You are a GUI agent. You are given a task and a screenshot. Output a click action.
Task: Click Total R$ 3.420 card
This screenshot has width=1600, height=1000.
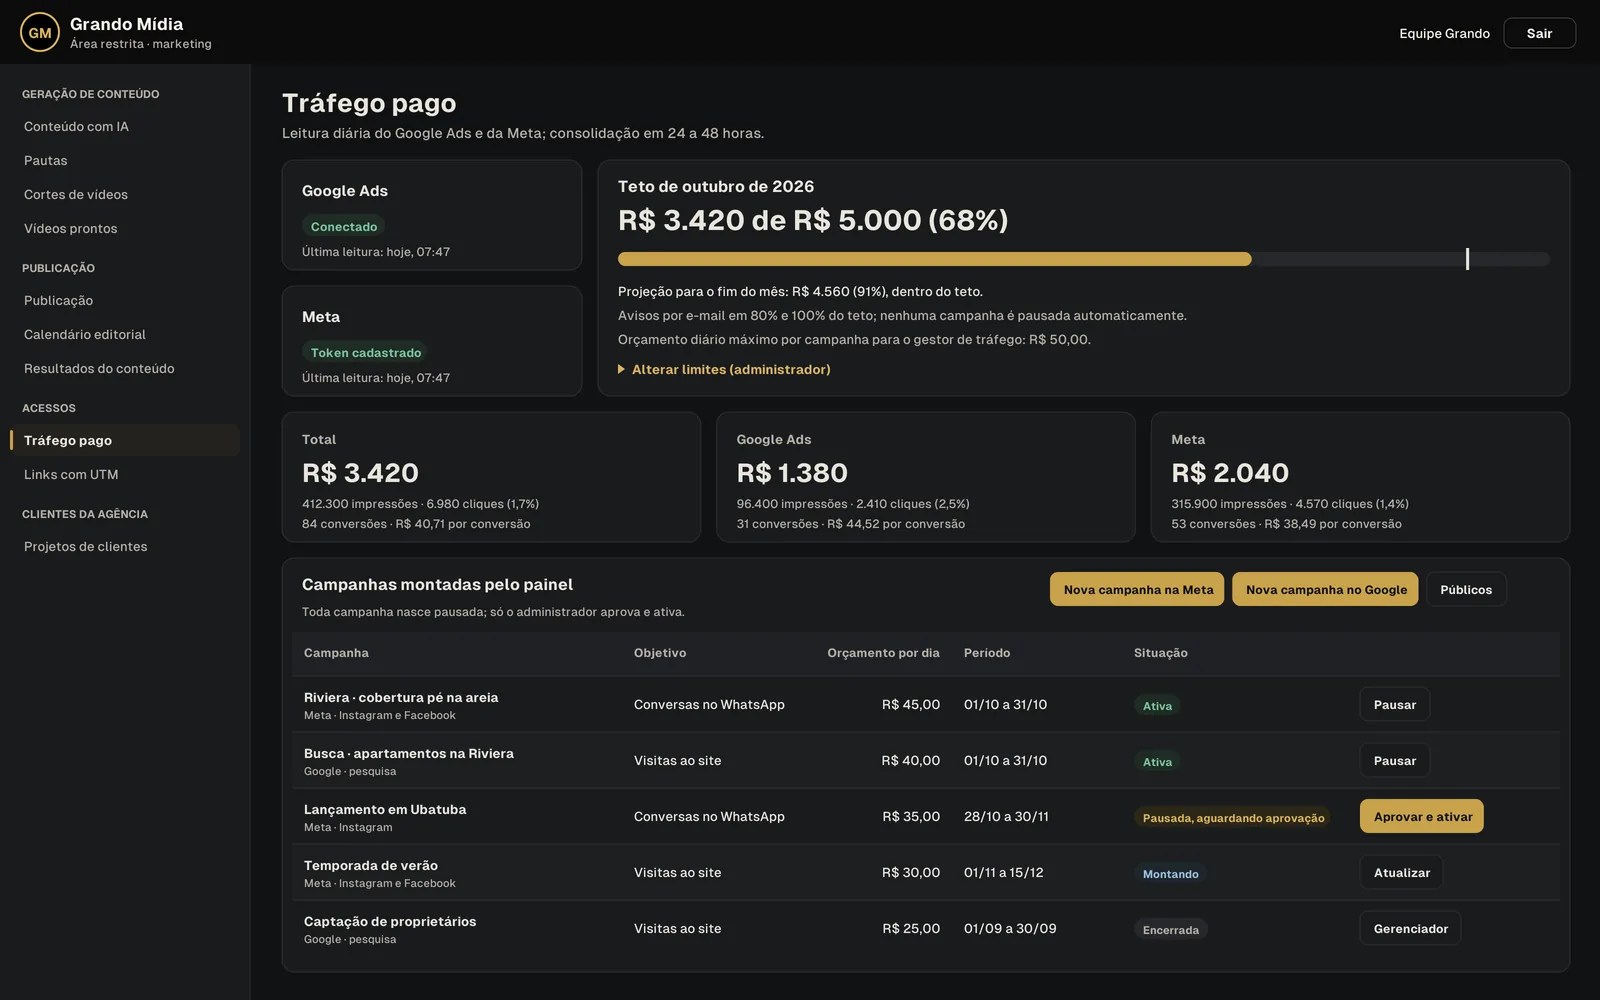(x=491, y=477)
